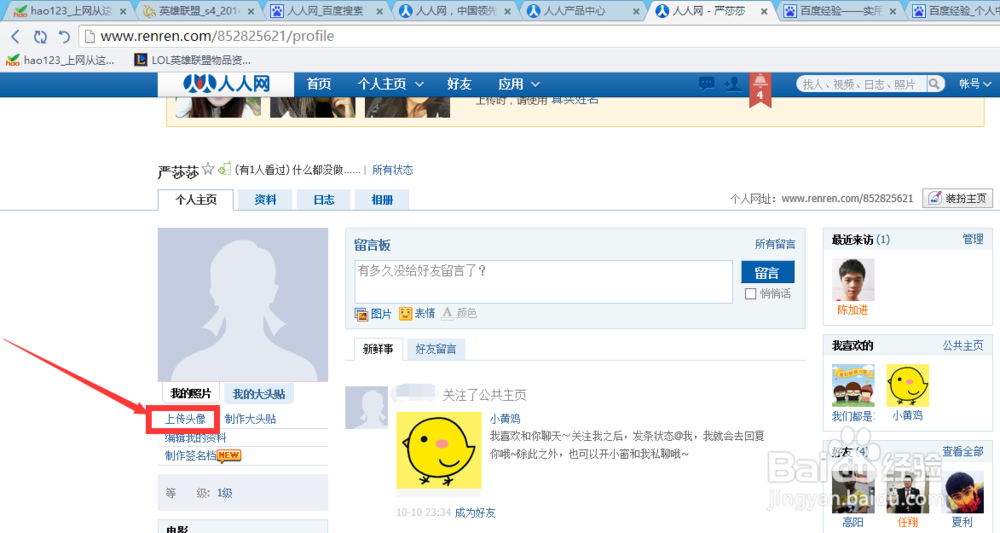Open 制作签名档 link

coord(190,455)
